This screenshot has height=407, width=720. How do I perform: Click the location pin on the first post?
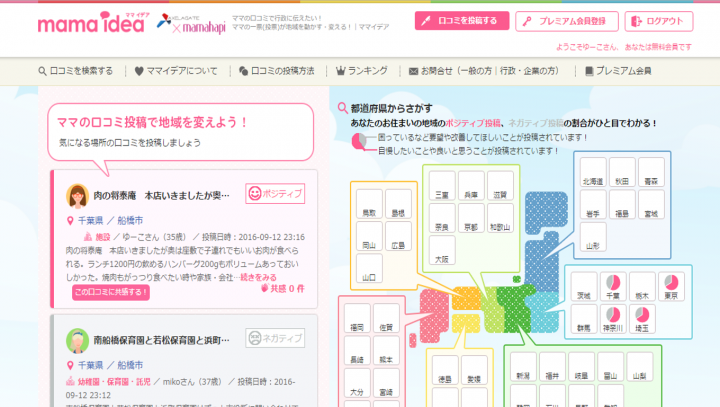click(70, 221)
